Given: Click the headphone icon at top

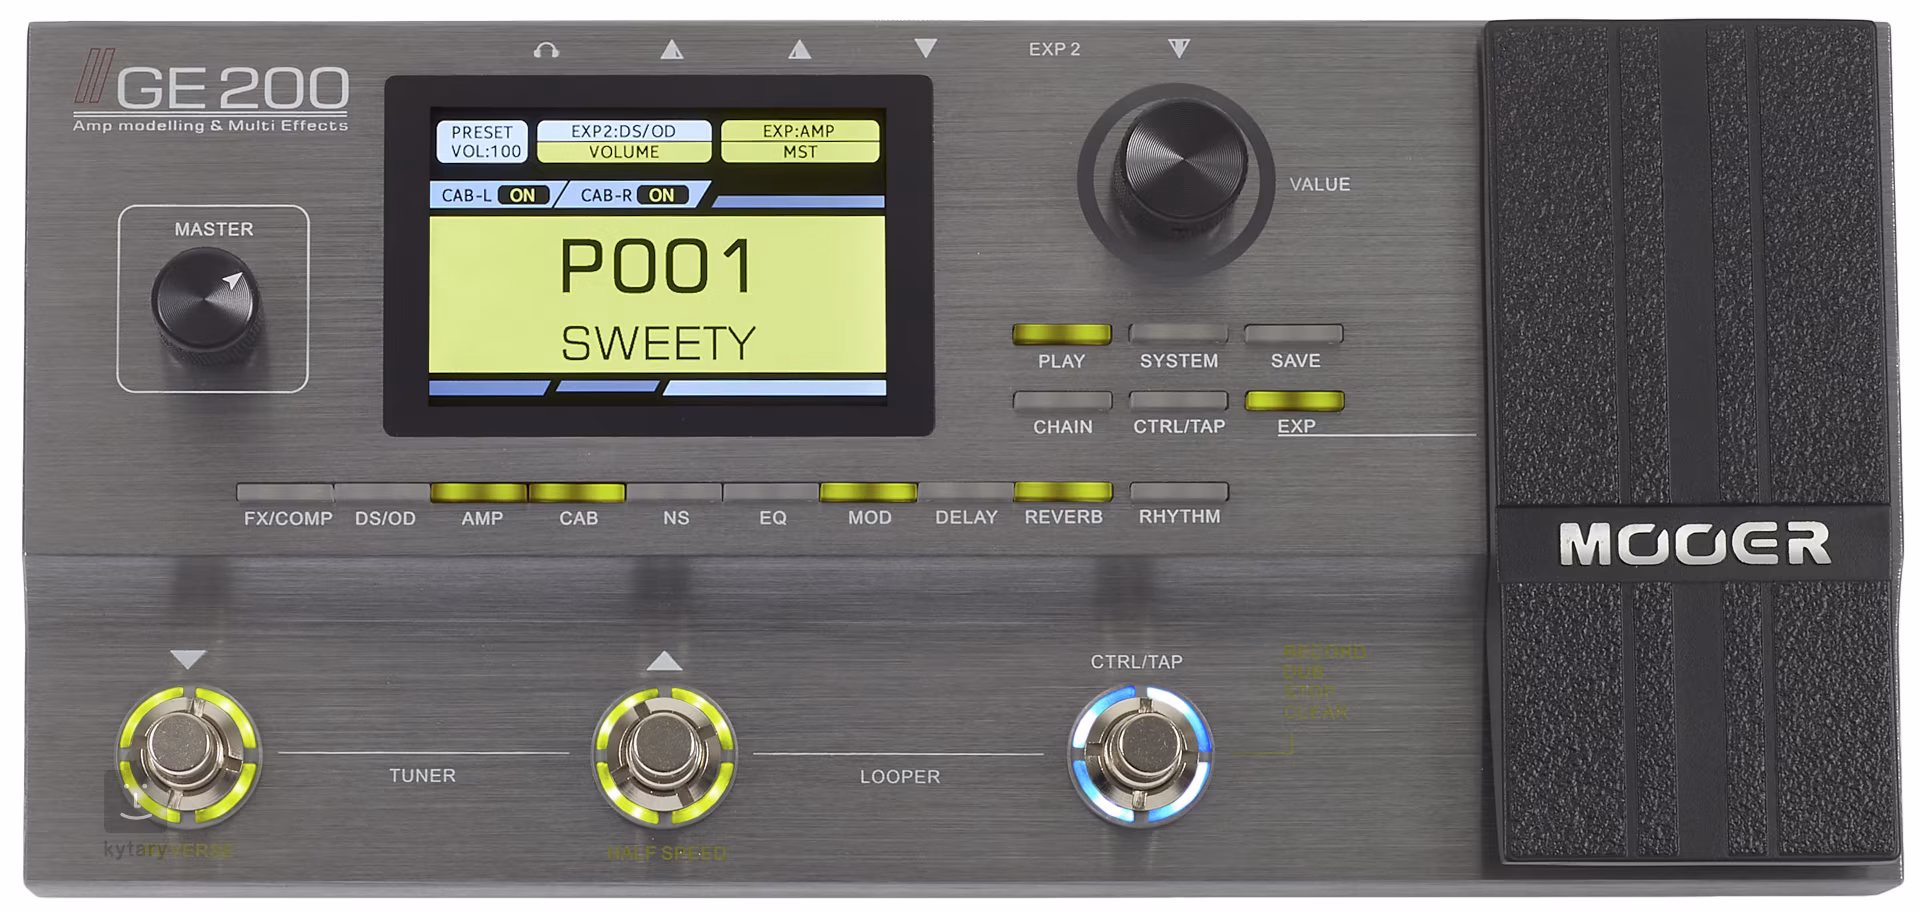Looking at the screenshot, I should coord(546,50).
